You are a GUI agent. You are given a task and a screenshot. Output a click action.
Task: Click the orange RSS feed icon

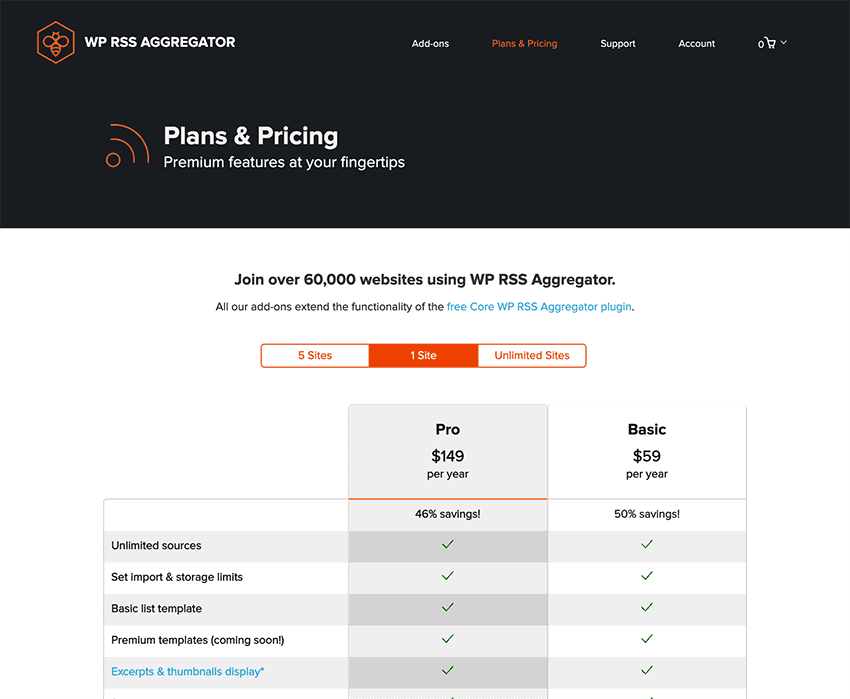(x=127, y=145)
